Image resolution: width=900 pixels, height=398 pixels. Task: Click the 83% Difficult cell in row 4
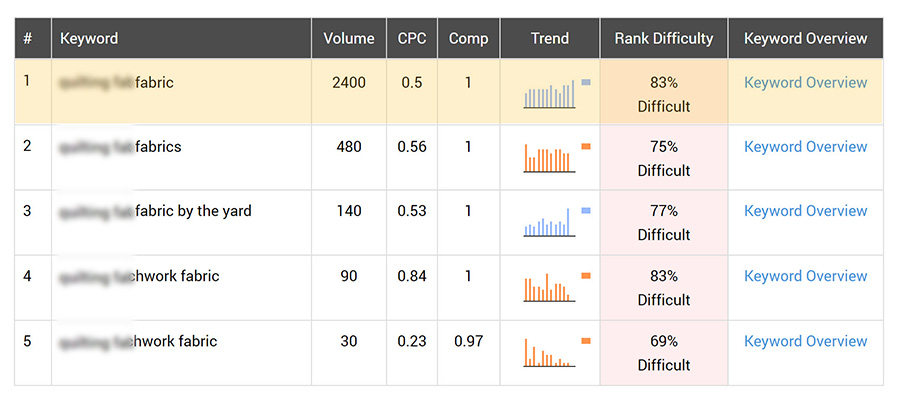coord(664,288)
